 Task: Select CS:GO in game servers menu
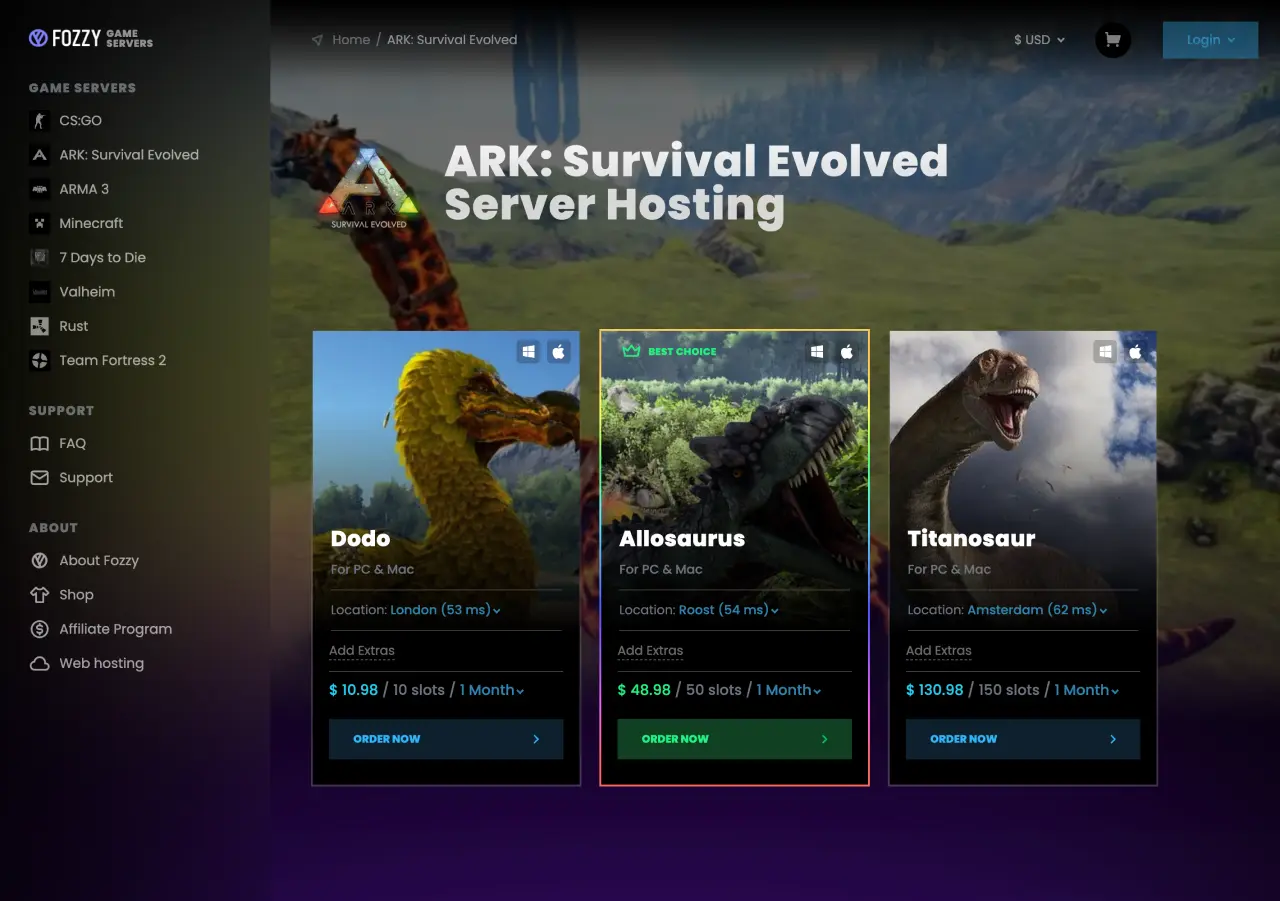80,121
